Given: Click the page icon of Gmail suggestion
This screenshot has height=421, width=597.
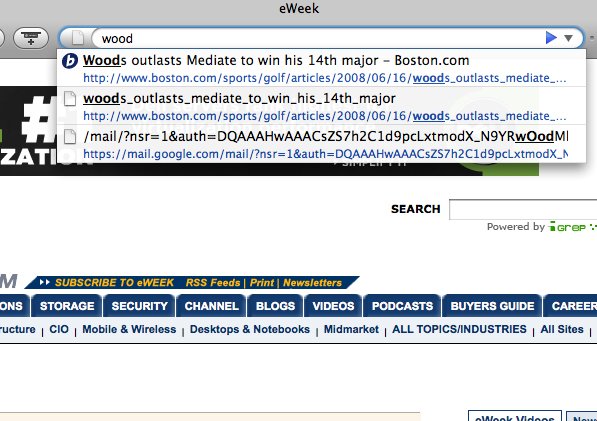Looking at the screenshot, I should tap(70, 137).
